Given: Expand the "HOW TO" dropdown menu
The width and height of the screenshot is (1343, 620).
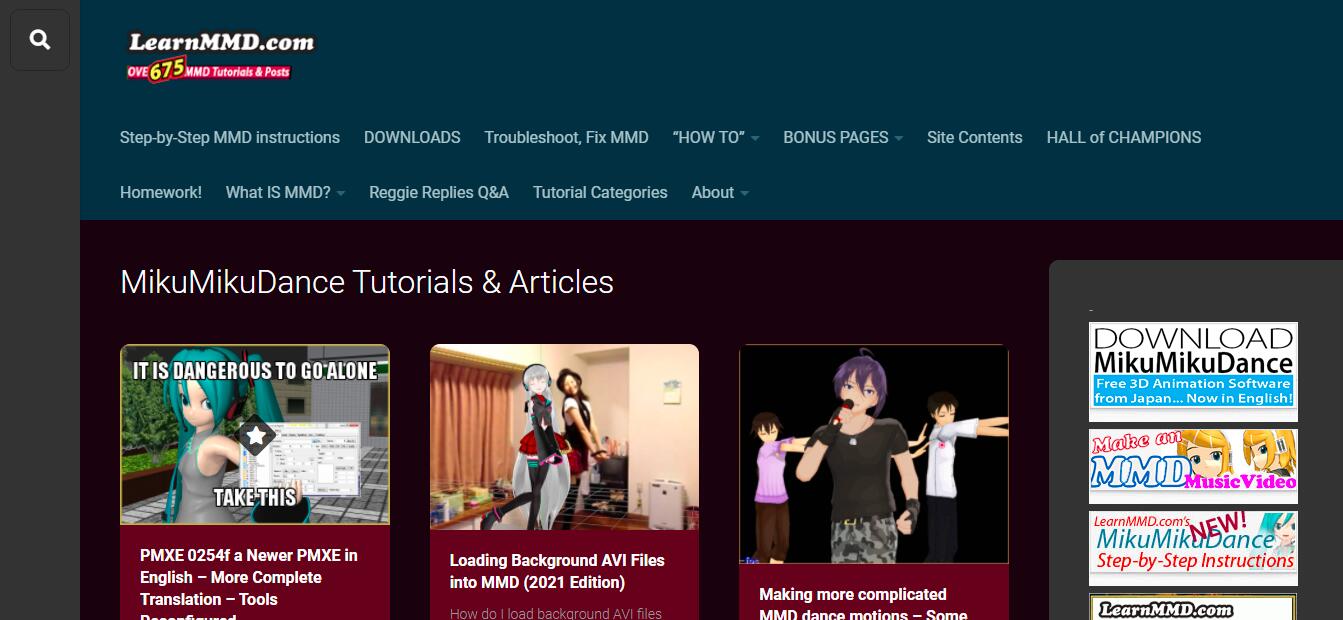Looking at the screenshot, I should pos(716,137).
